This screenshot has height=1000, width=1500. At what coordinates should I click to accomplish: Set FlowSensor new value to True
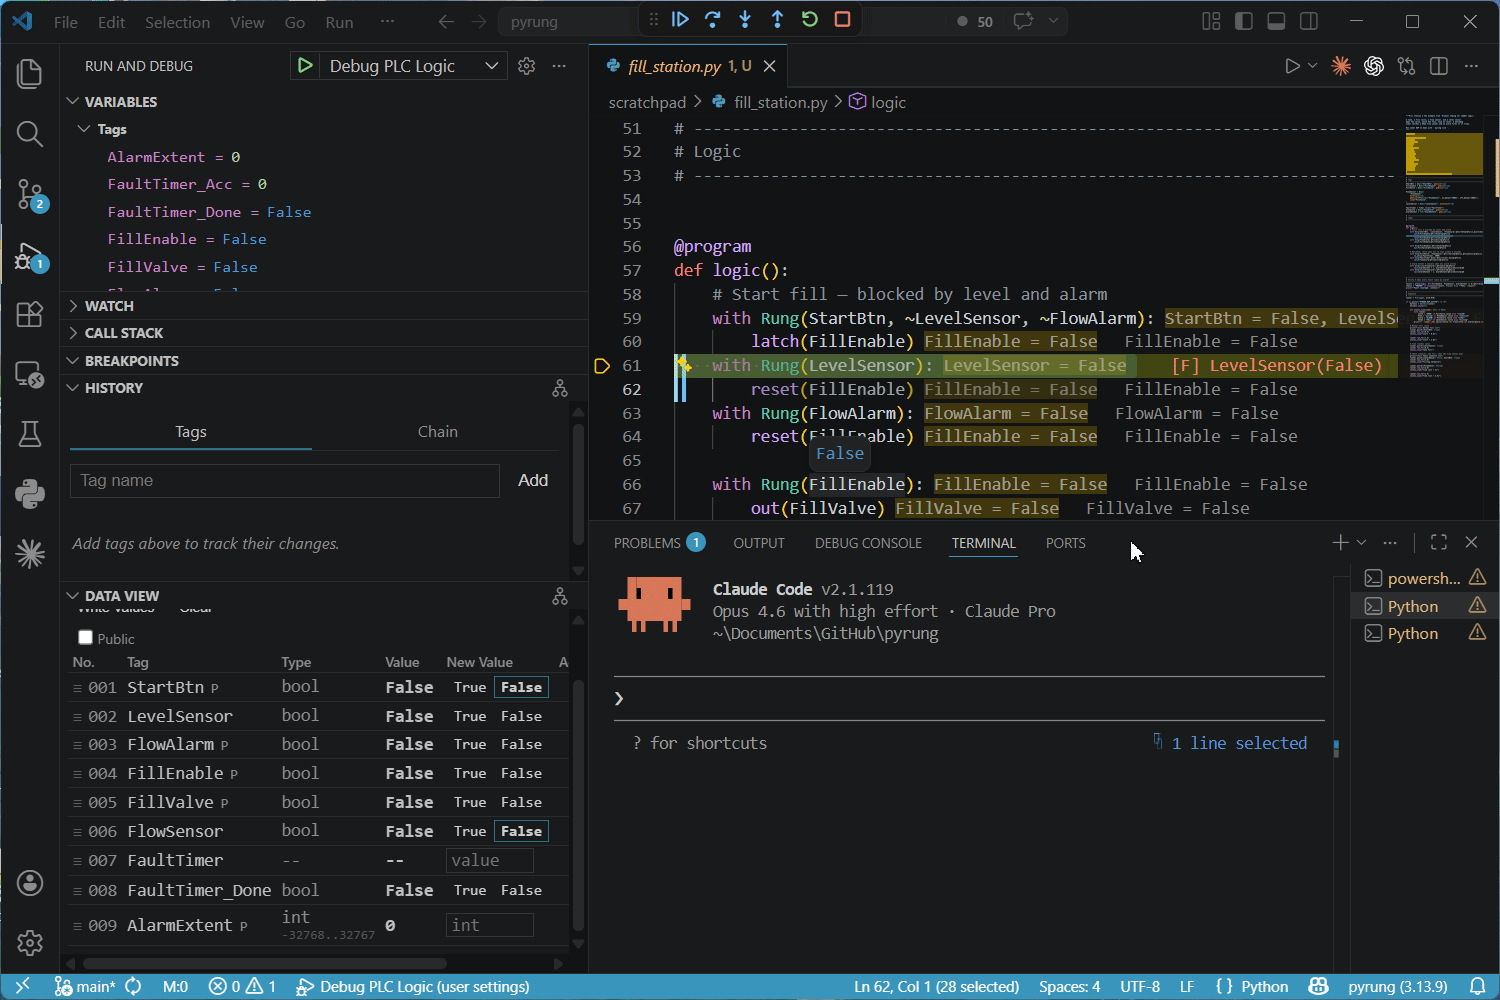(470, 832)
